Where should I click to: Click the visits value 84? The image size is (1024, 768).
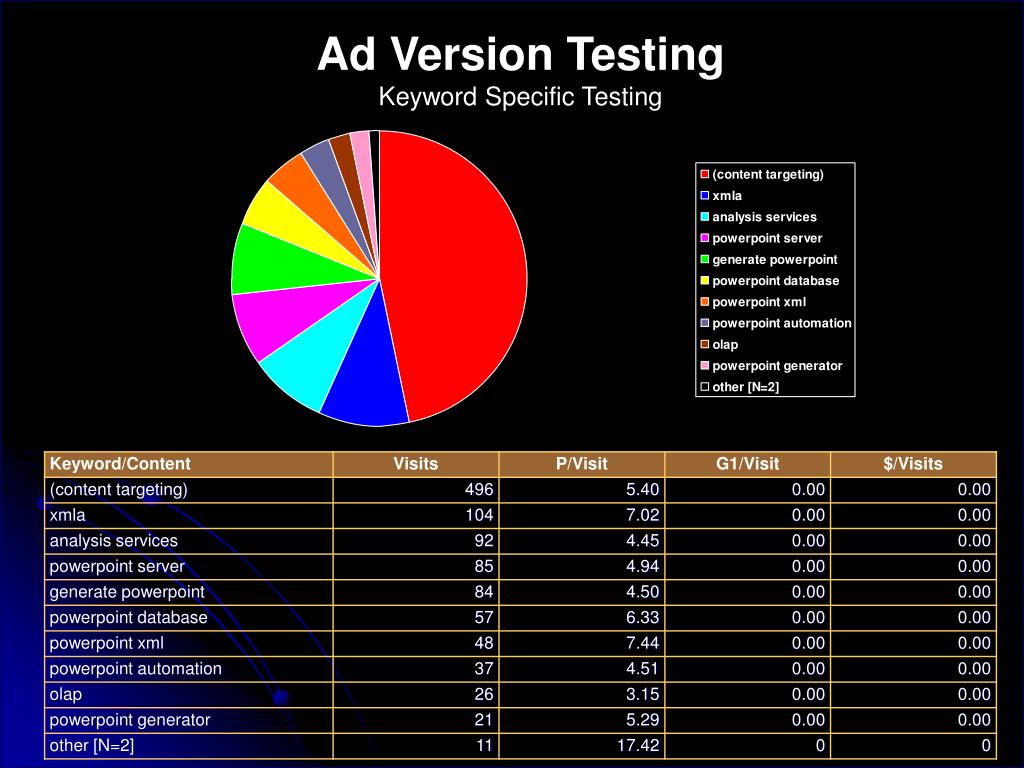[x=484, y=592]
